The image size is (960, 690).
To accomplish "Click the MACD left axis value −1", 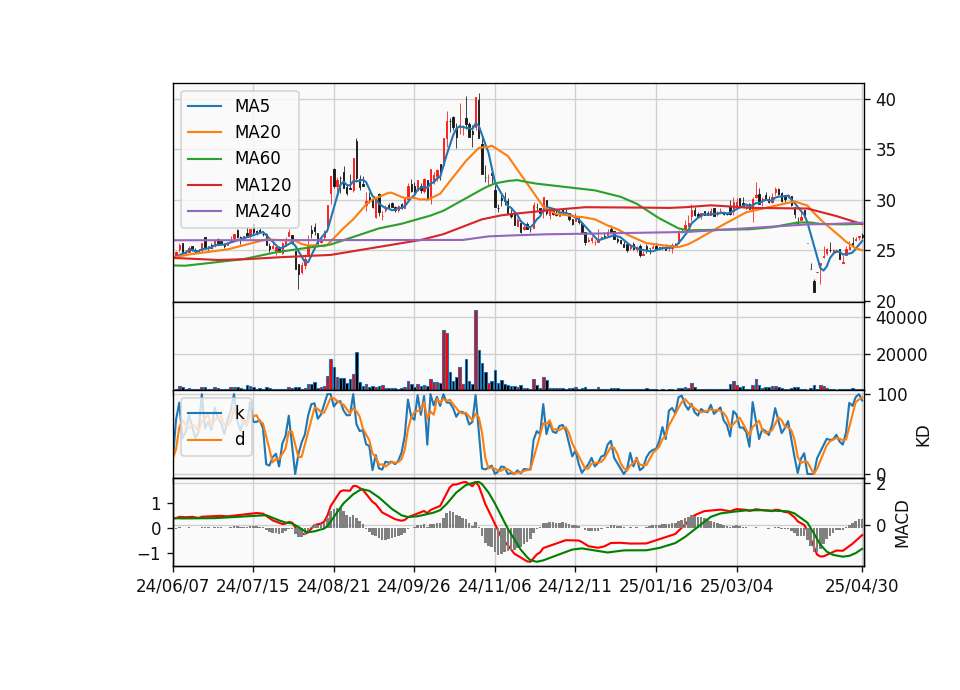I will [150, 554].
